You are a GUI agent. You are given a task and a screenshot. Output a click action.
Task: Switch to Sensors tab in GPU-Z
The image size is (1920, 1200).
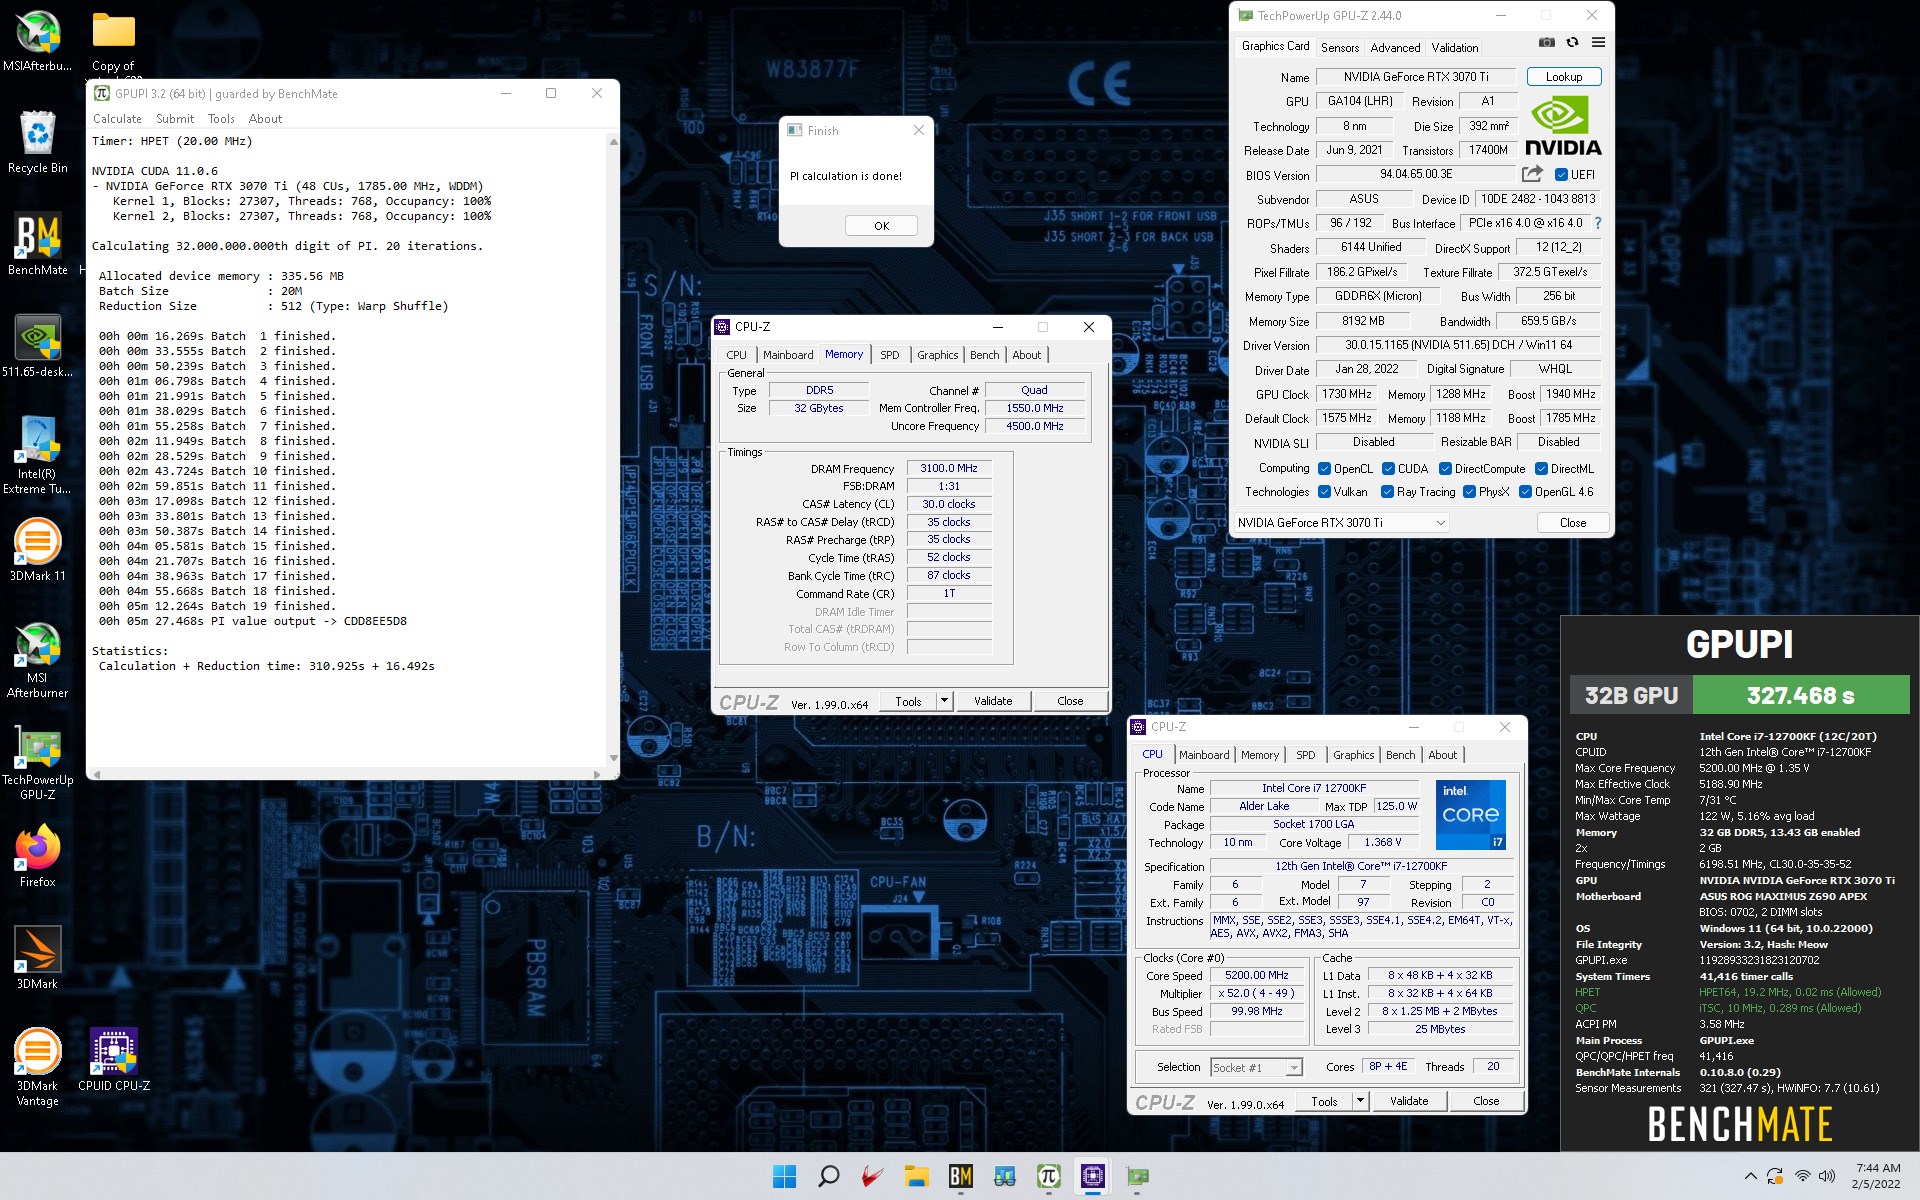[1340, 48]
